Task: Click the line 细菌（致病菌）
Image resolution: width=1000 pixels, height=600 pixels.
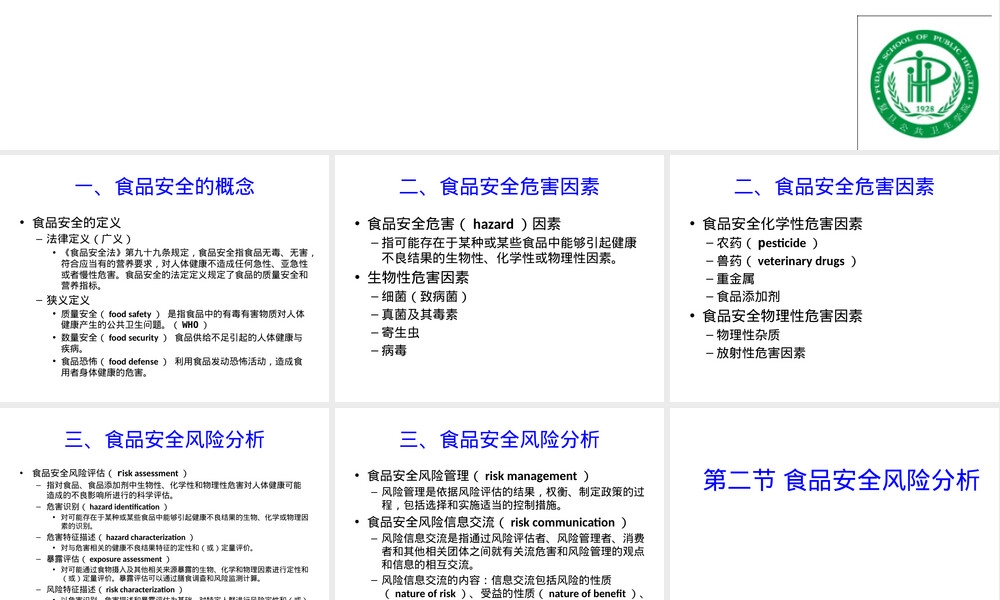Action: click(x=425, y=296)
